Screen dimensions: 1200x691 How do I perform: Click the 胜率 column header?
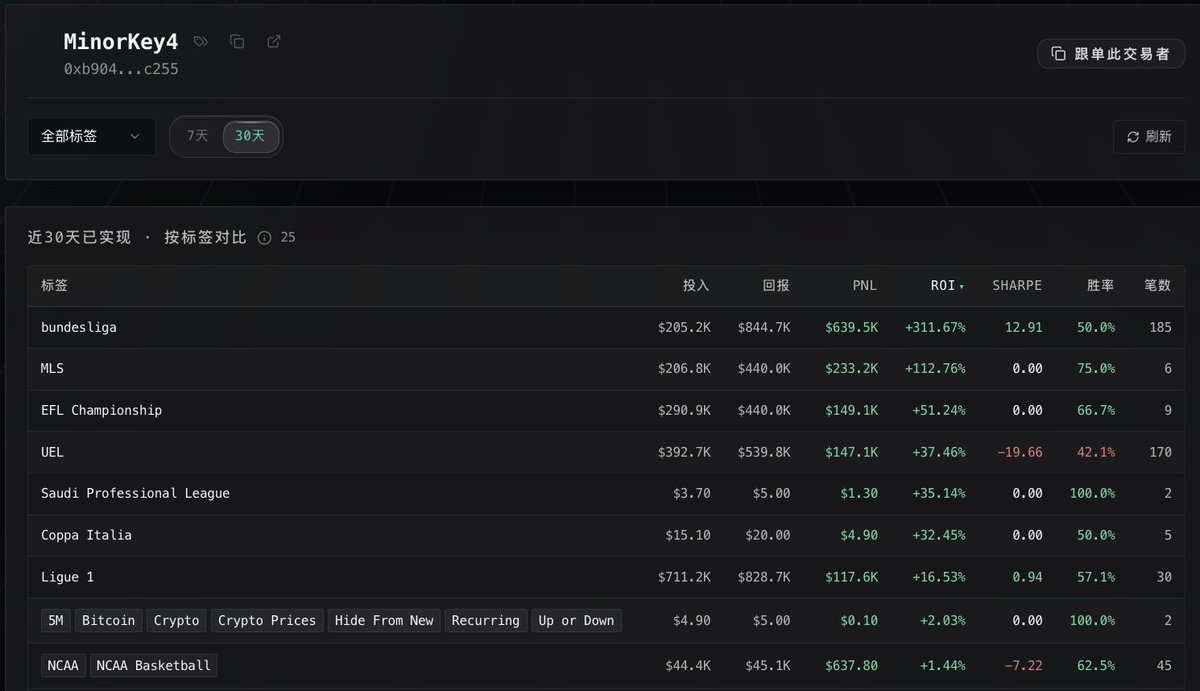(x=1100, y=286)
